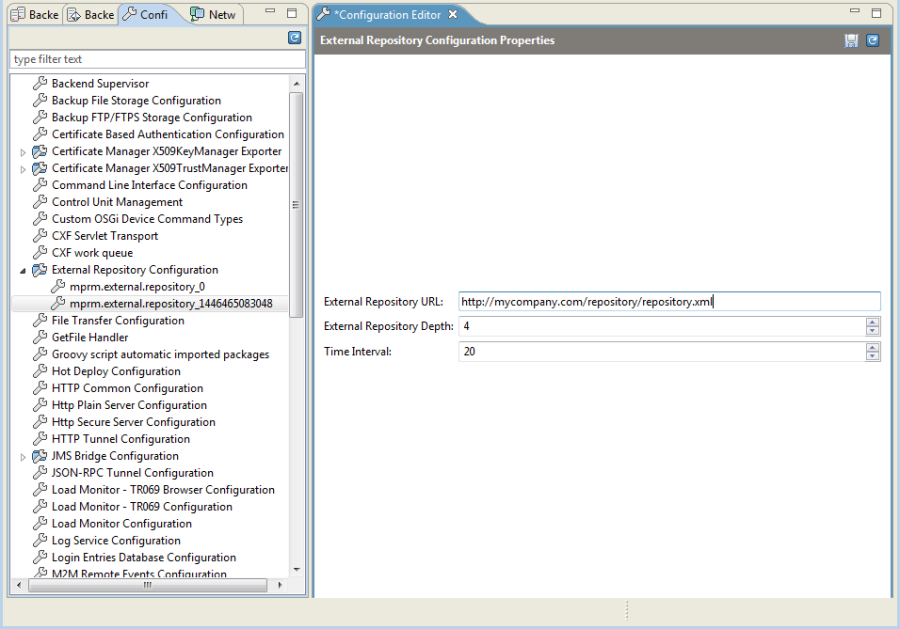Click the horizontal scrollbar of the tree
This screenshot has height=629, width=900.
[x=148, y=585]
